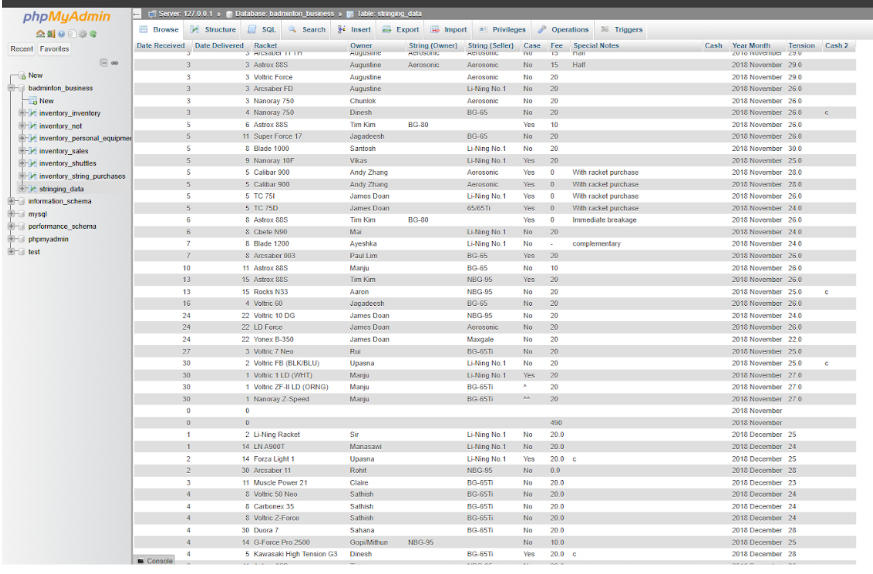873x574 pixels.
Task: Sort by the Year Month column header
Action: coord(751,46)
